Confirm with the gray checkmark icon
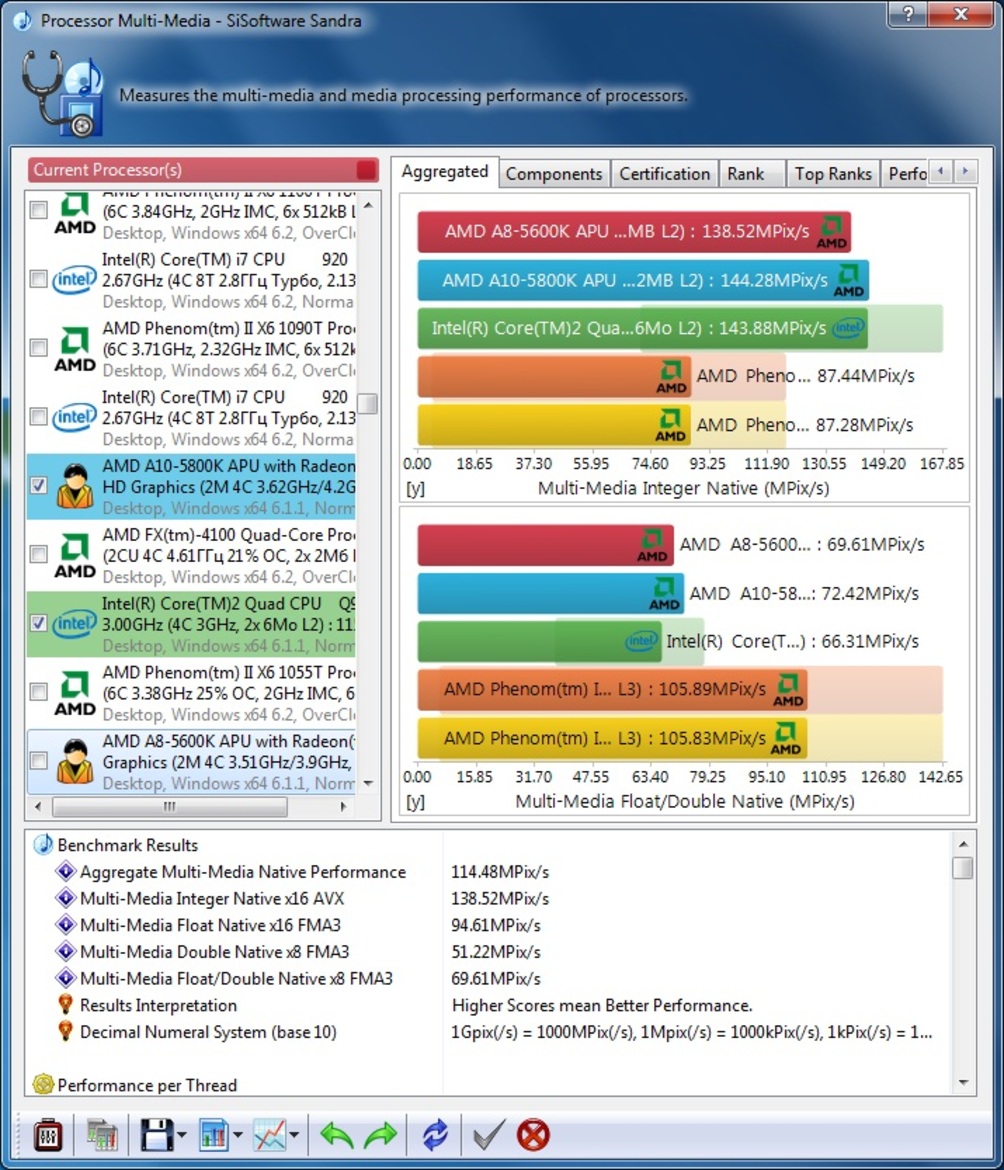The image size is (1004, 1170). click(x=489, y=1136)
